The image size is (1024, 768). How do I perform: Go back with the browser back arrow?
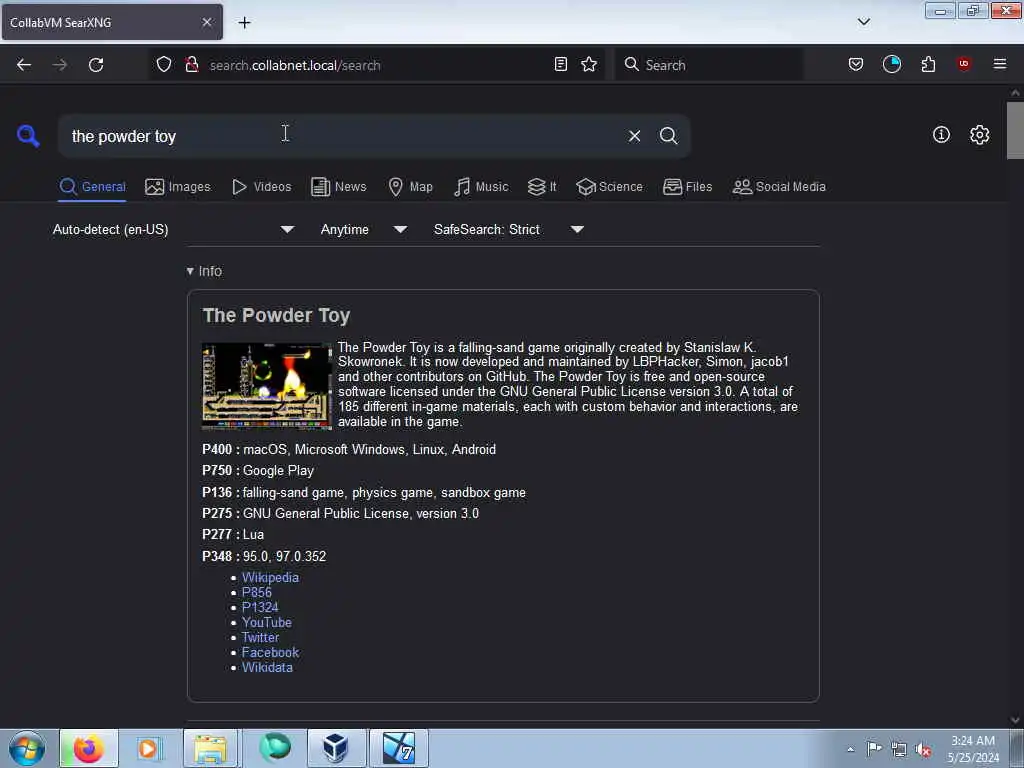24,65
